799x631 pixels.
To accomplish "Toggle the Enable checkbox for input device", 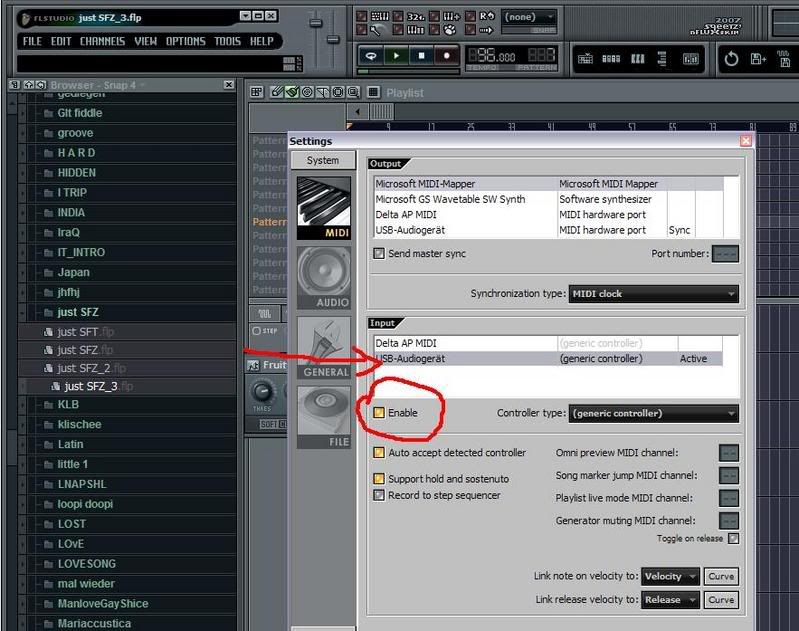I will (379, 413).
